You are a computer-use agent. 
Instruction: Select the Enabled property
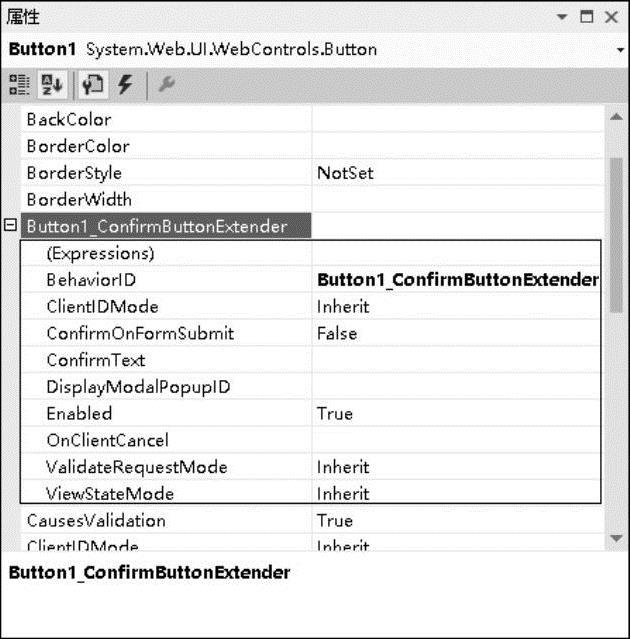(x=166, y=414)
